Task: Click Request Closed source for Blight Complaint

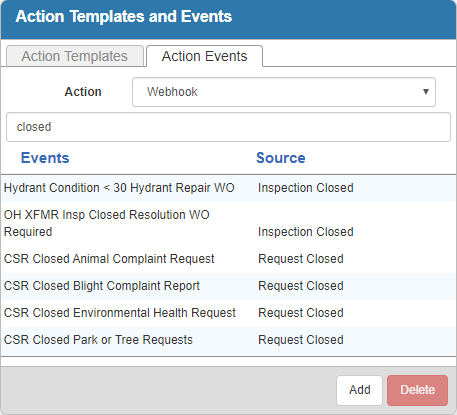Action: coord(301,286)
